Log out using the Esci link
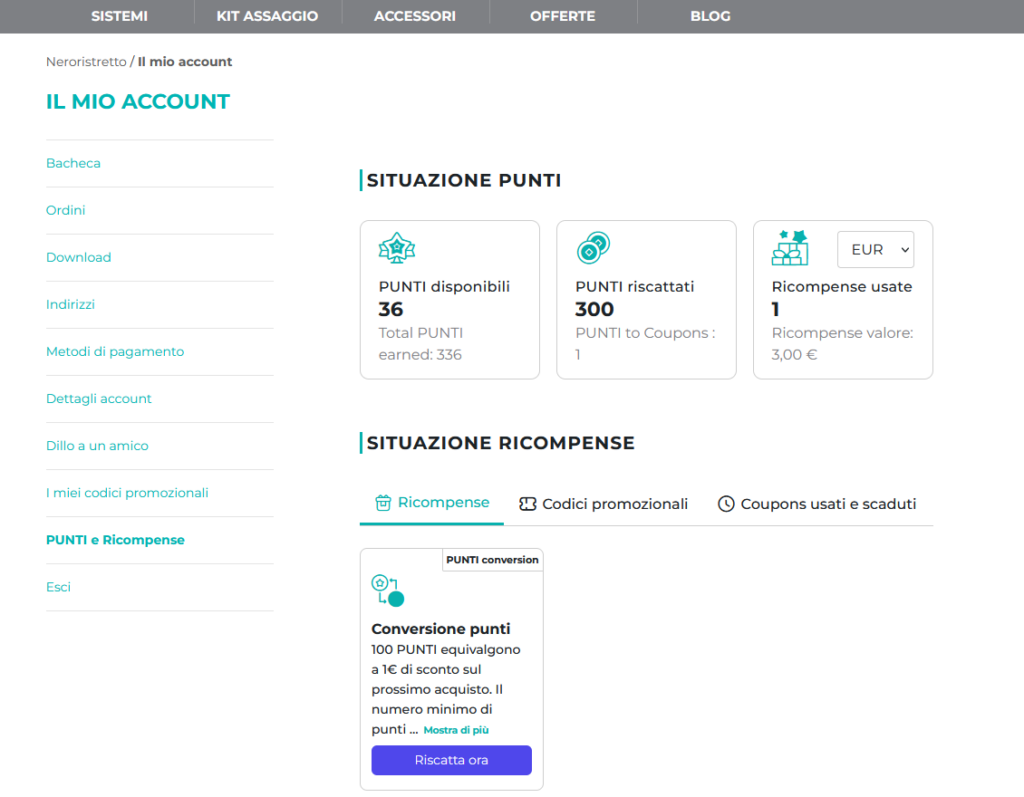The image size is (1024, 797). pos(58,586)
